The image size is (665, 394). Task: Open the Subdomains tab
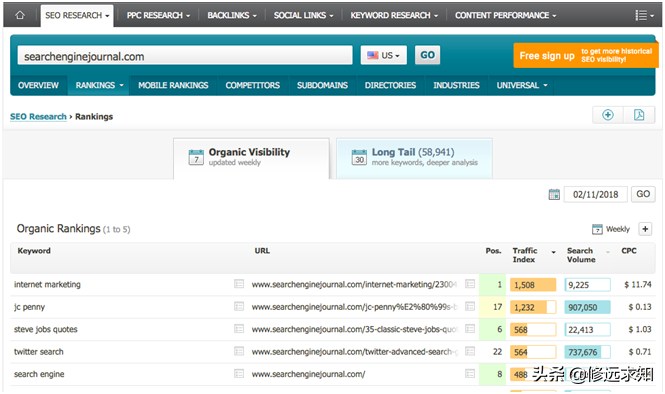click(x=322, y=85)
